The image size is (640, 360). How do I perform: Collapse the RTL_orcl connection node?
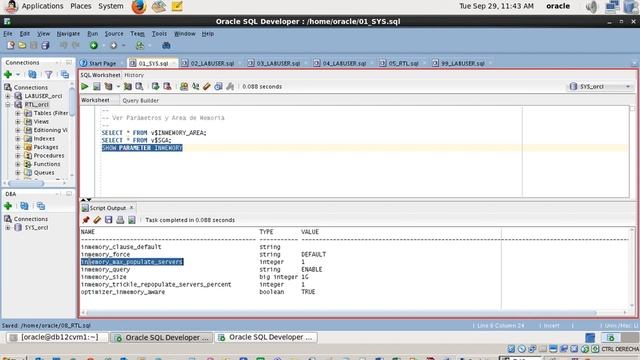(x=8, y=104)
